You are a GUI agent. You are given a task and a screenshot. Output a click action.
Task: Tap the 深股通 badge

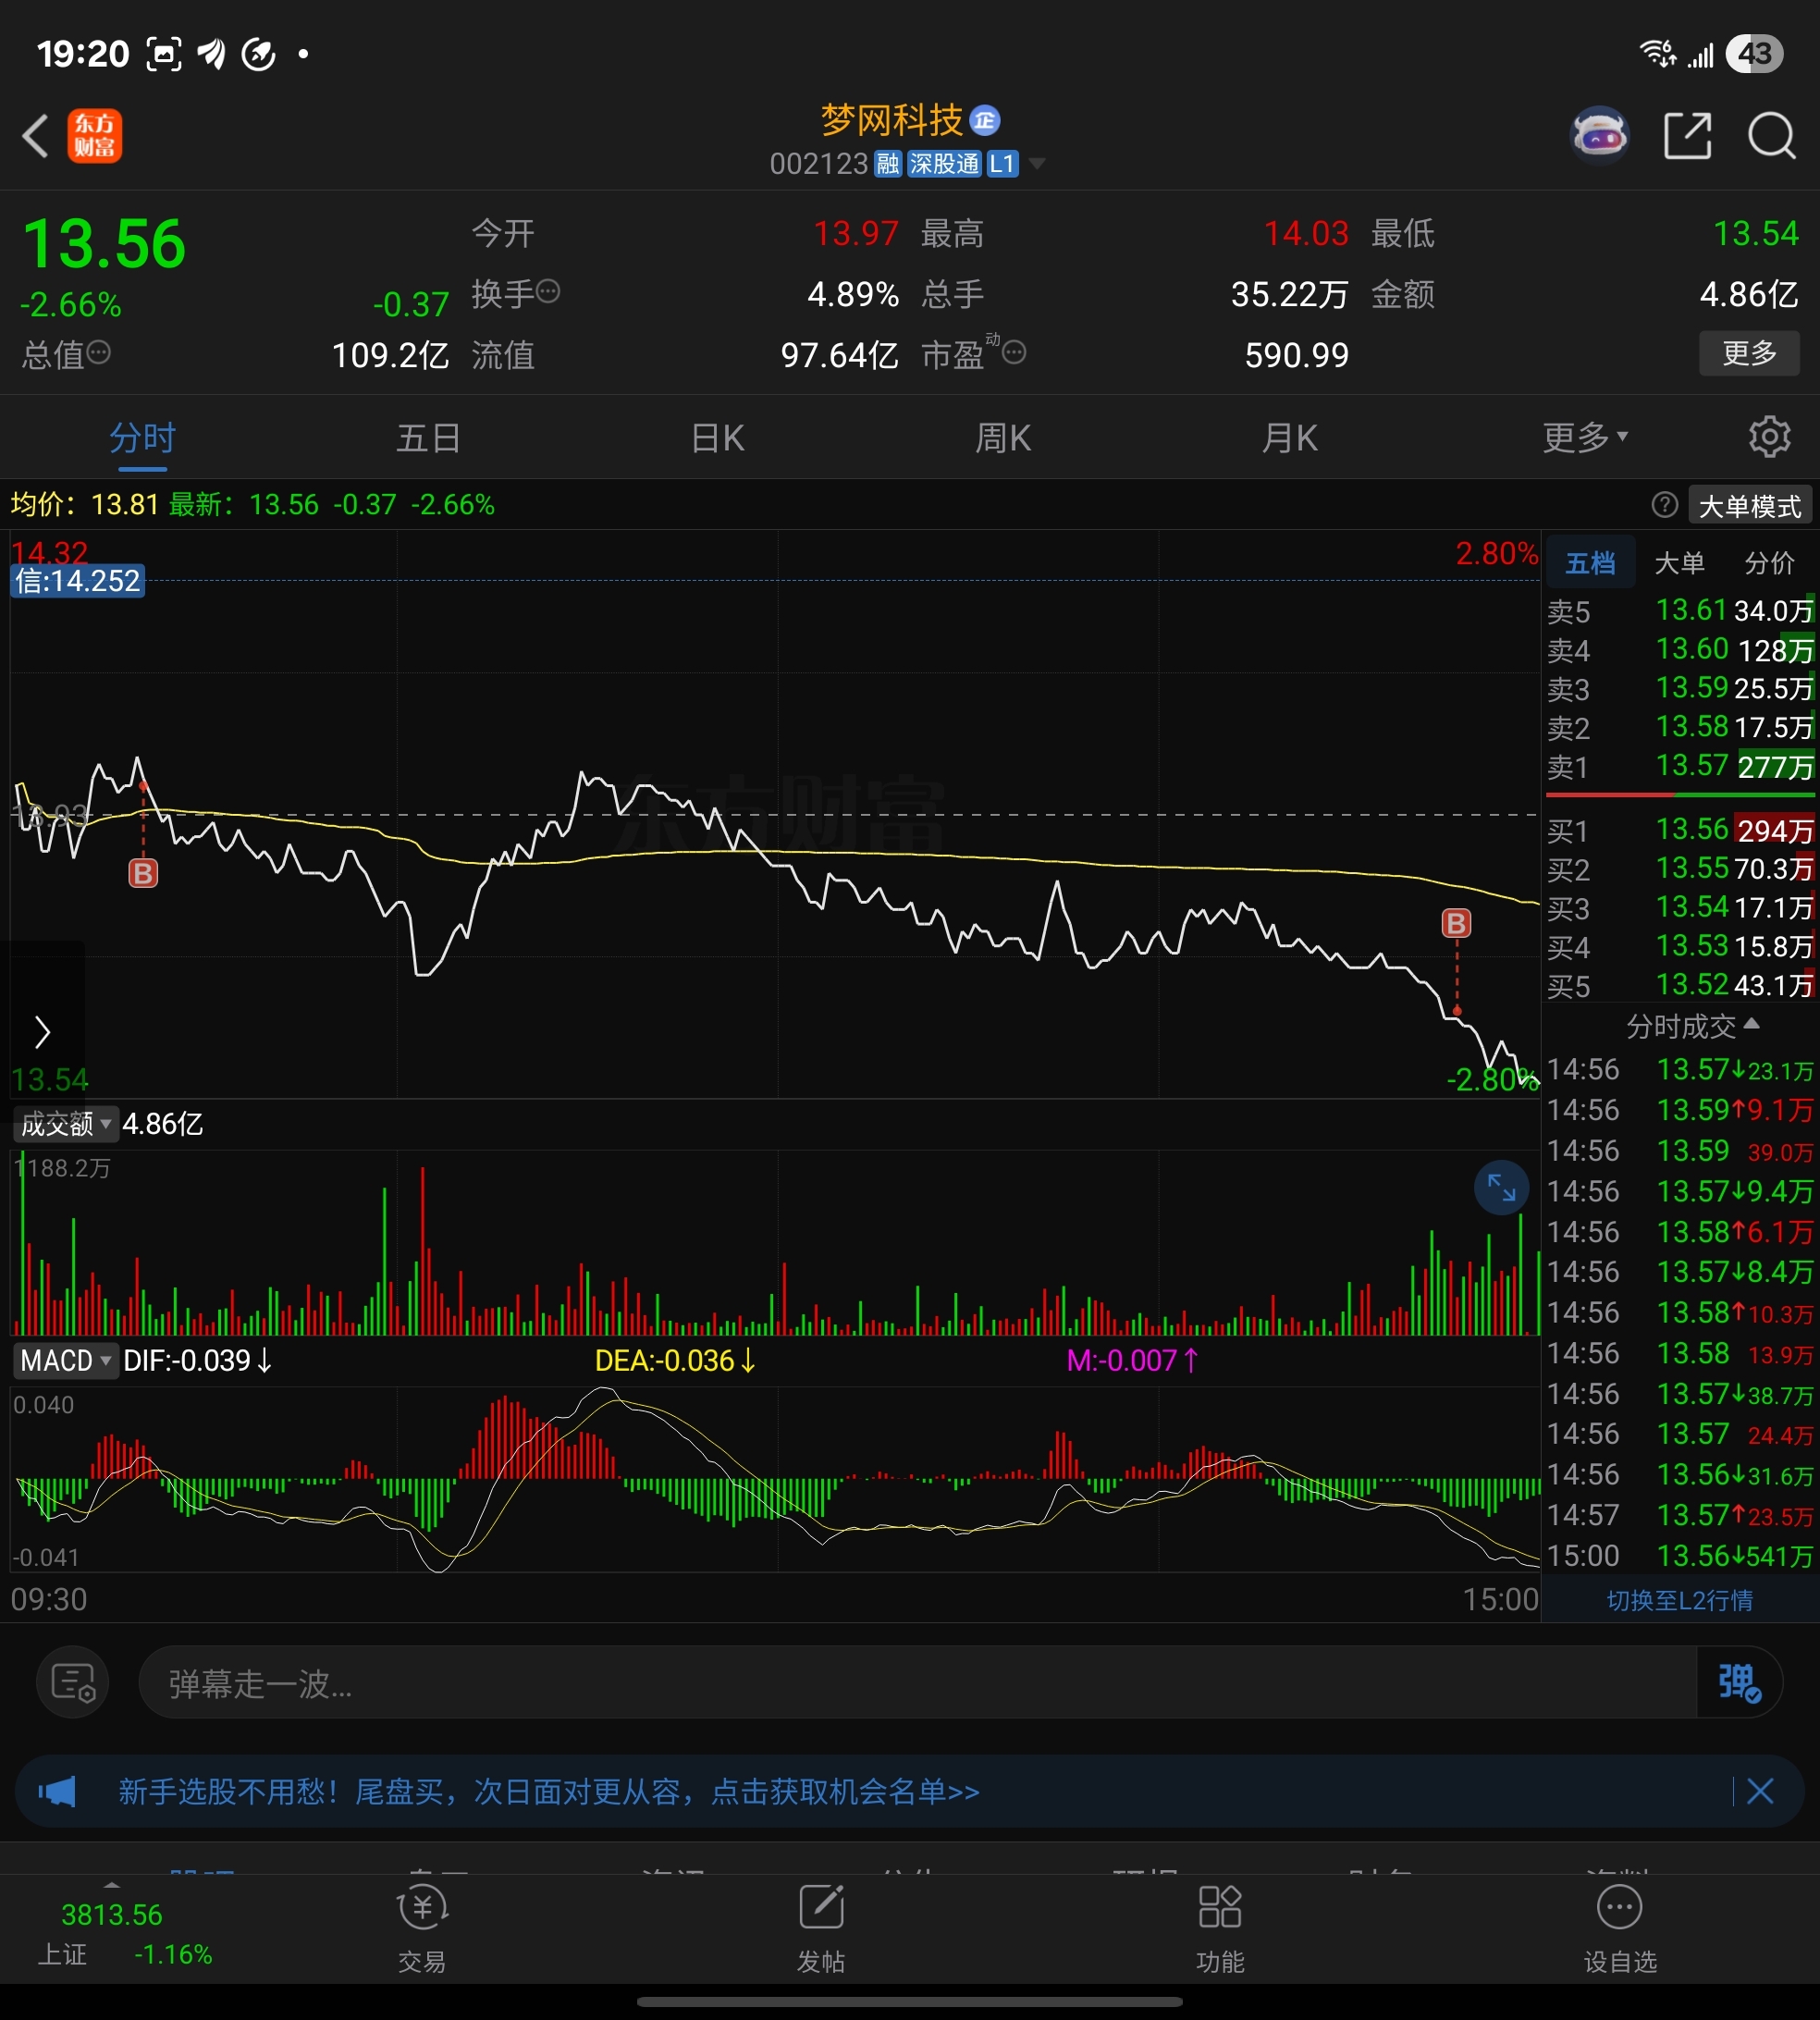944,164
